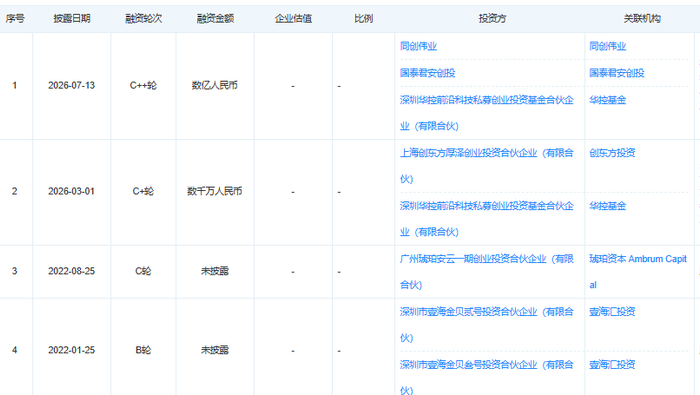Click 壹海汇投资 link beside the 金贝贰号 investor
The image size is (700, 395).
[x=612, y=312]
